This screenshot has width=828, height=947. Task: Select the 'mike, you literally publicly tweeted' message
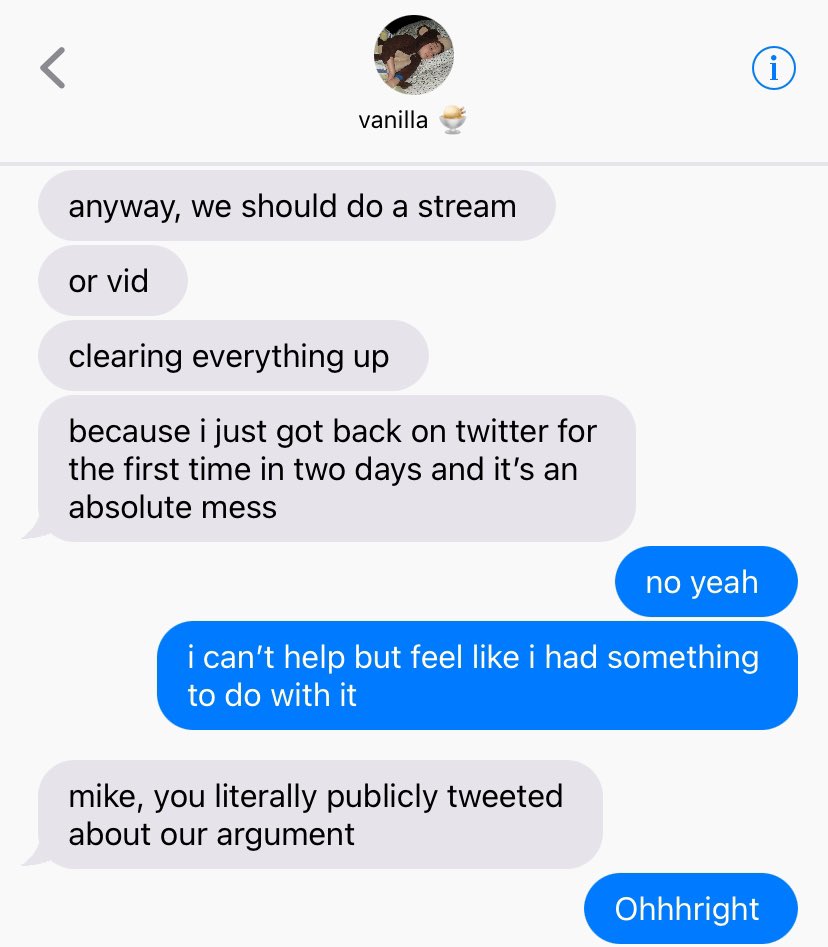click(320, 815)
